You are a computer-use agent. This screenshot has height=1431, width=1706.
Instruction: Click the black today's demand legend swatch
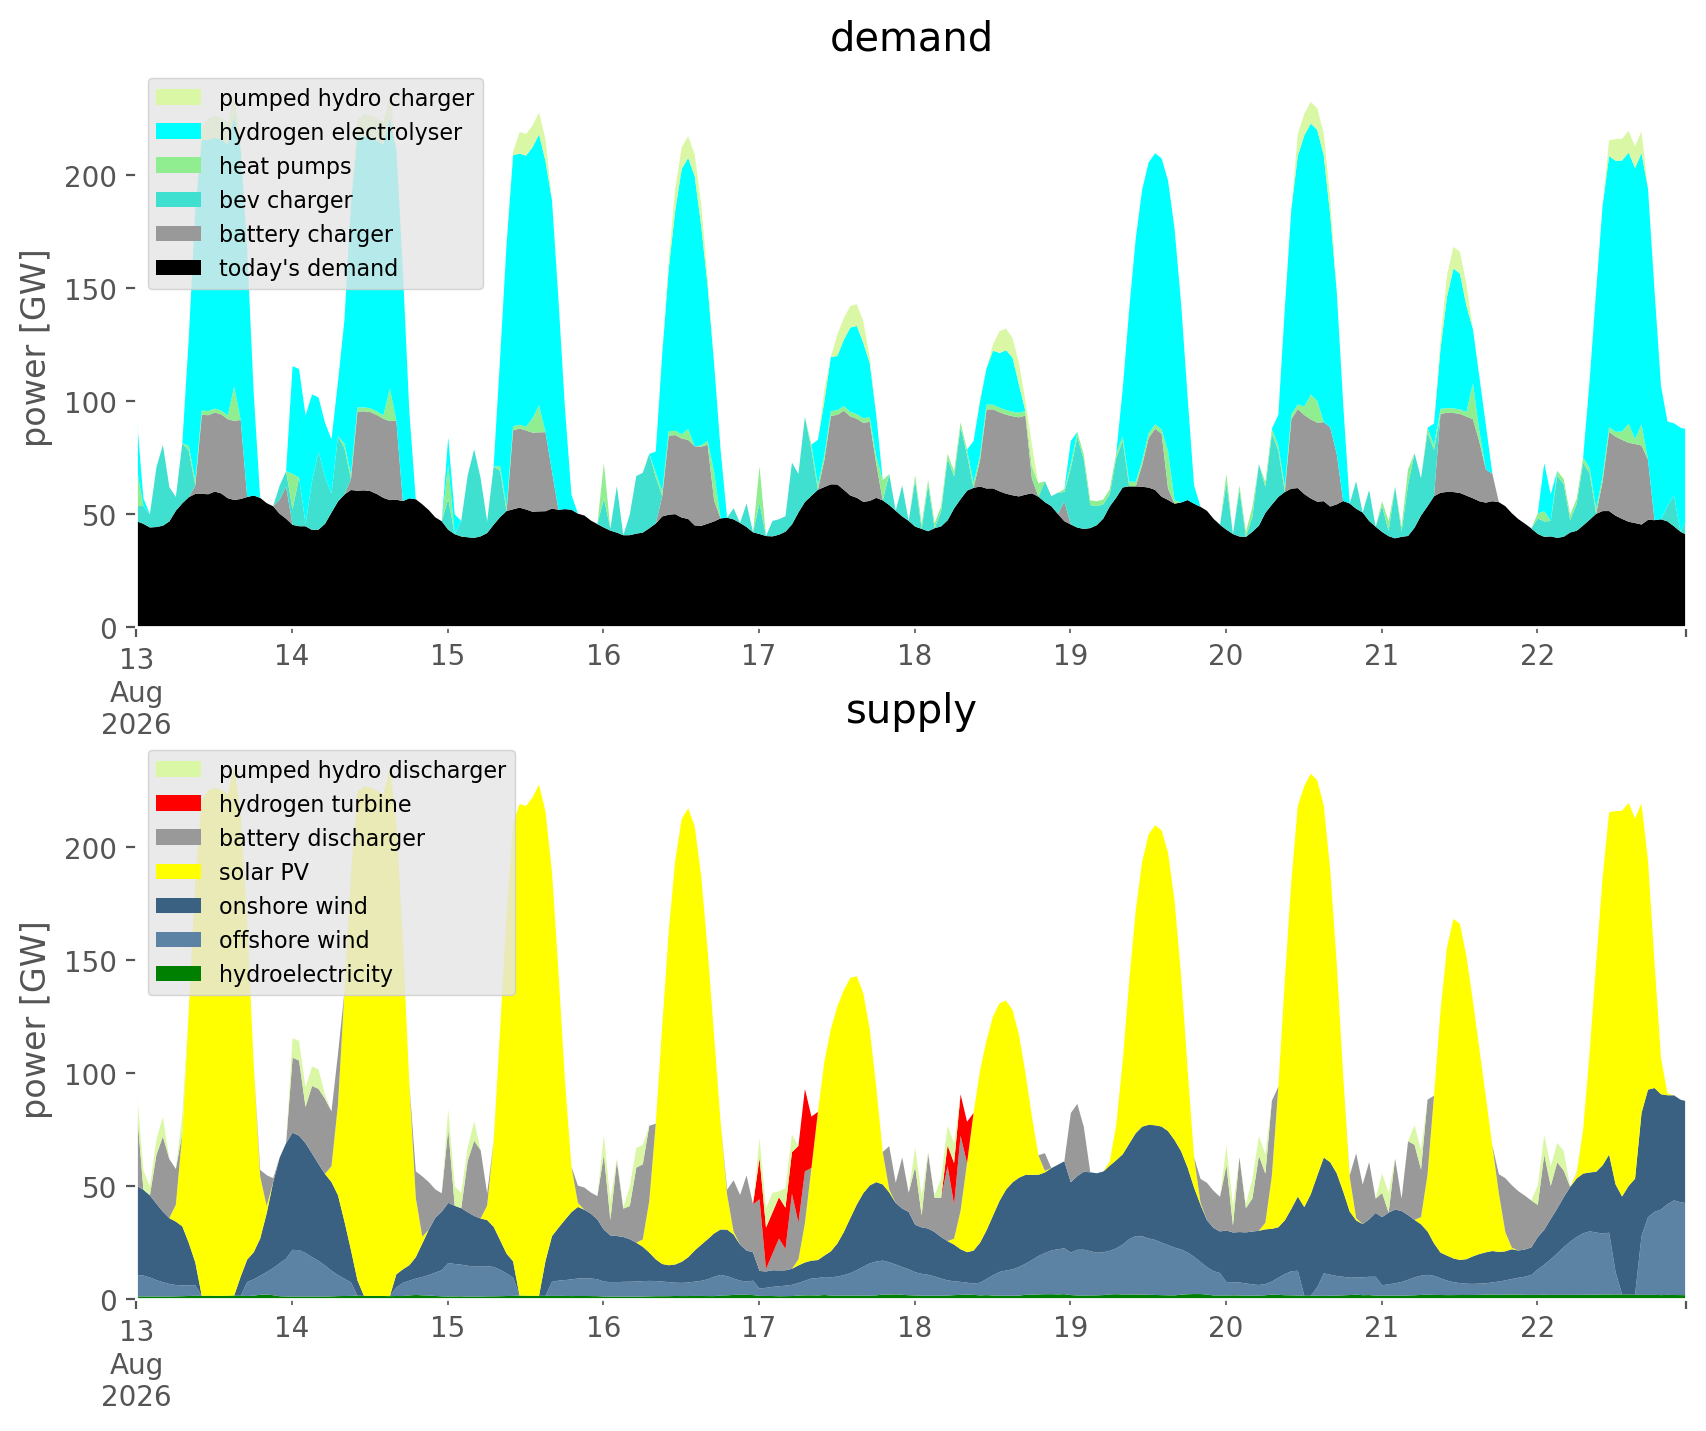[x=179, y=268]
